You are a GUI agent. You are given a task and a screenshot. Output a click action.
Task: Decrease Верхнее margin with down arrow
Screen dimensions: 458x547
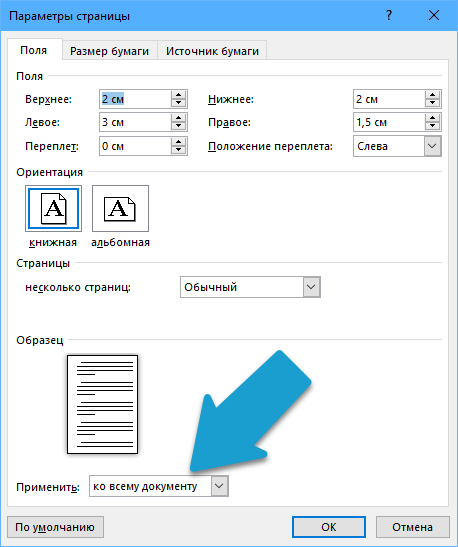pos(178,103)
